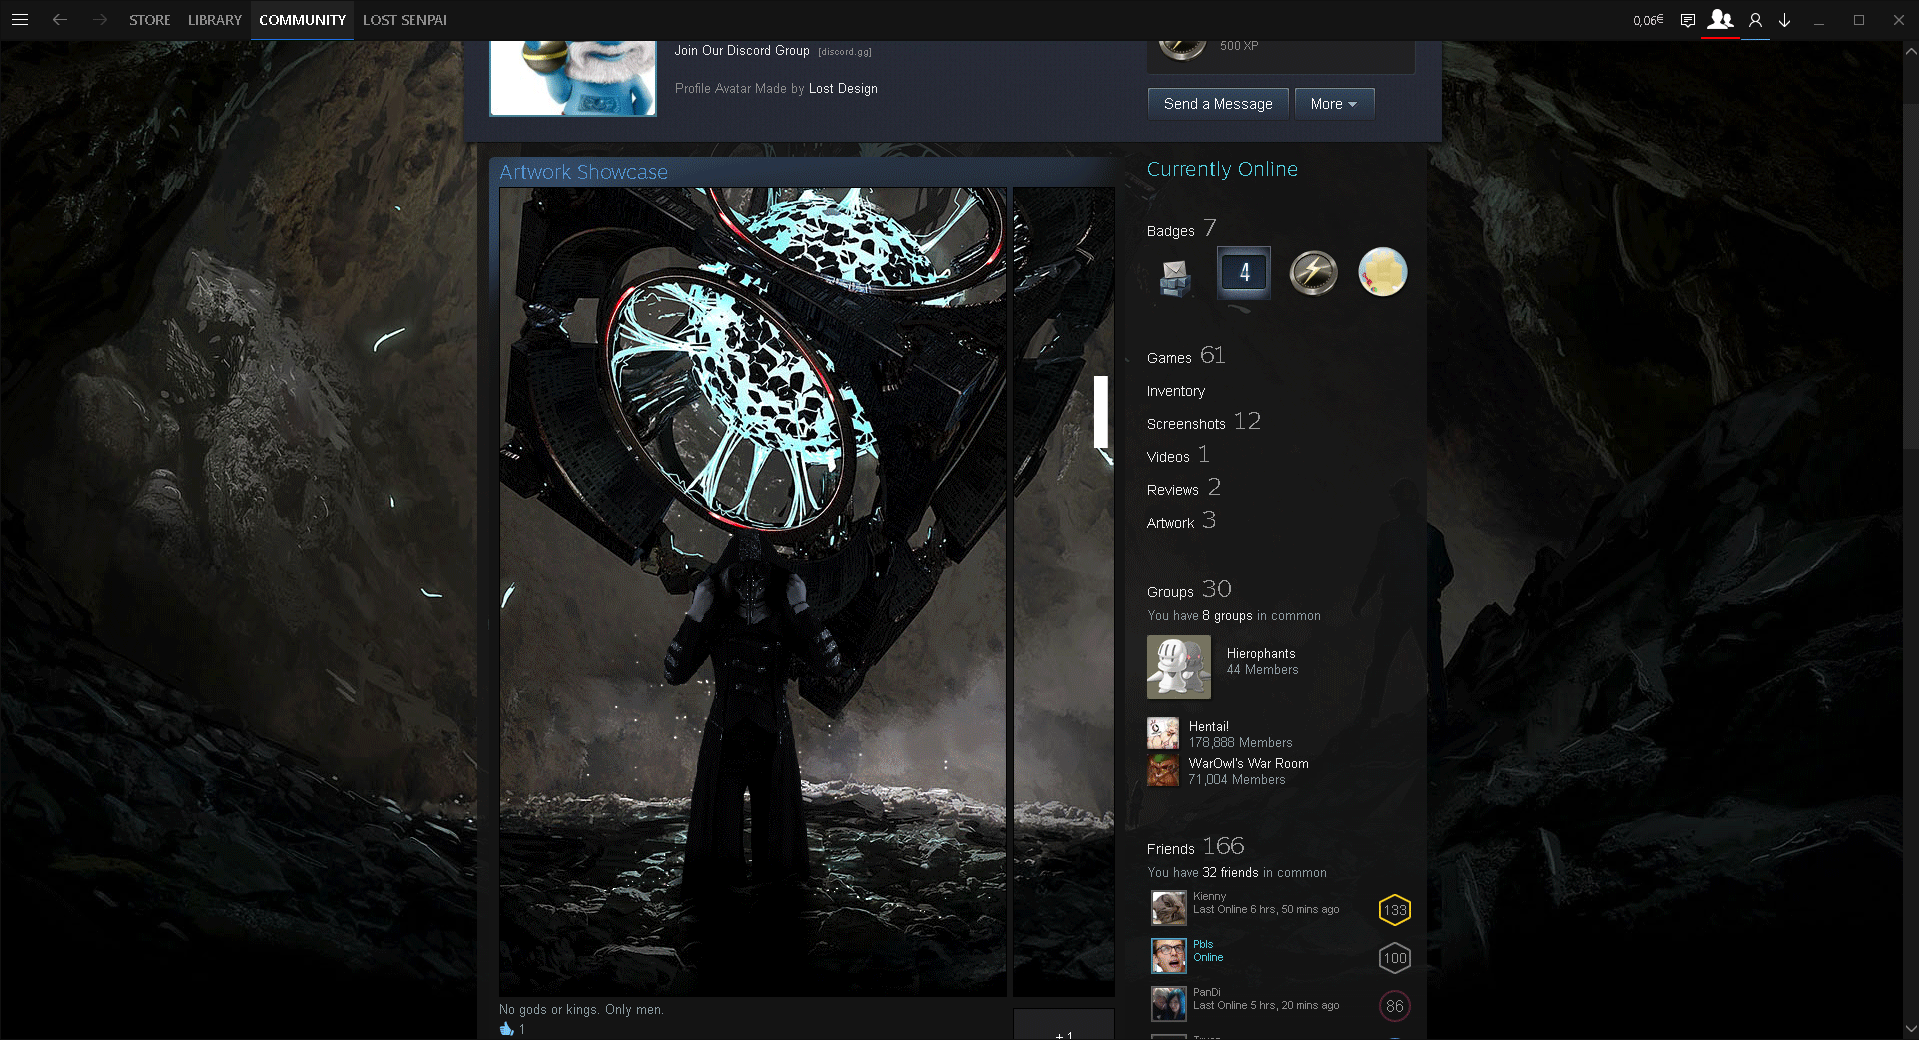The height and width of the screenshot is (1040, 1919).
Task: Click the 32 friends in common text
Action: (1230, 873)
